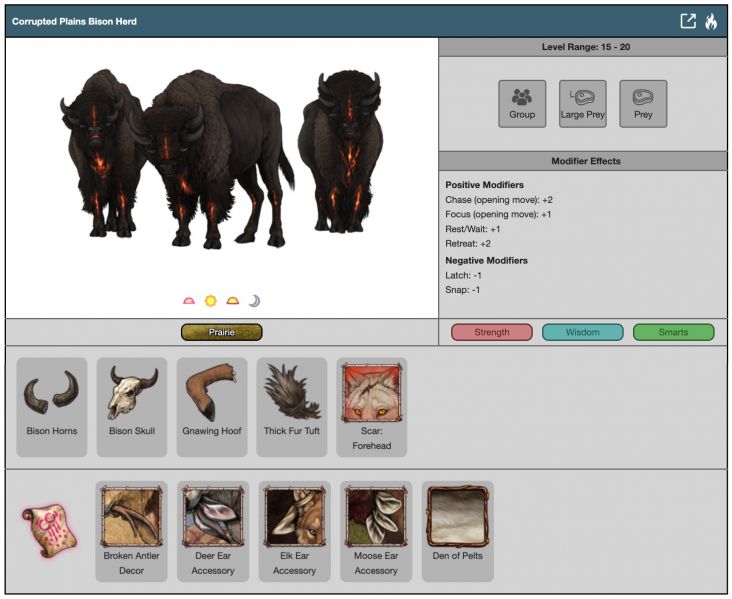Screen dimensions: 732x599
Task: Select the Large Prey category icon
Action: coord(583,103)
